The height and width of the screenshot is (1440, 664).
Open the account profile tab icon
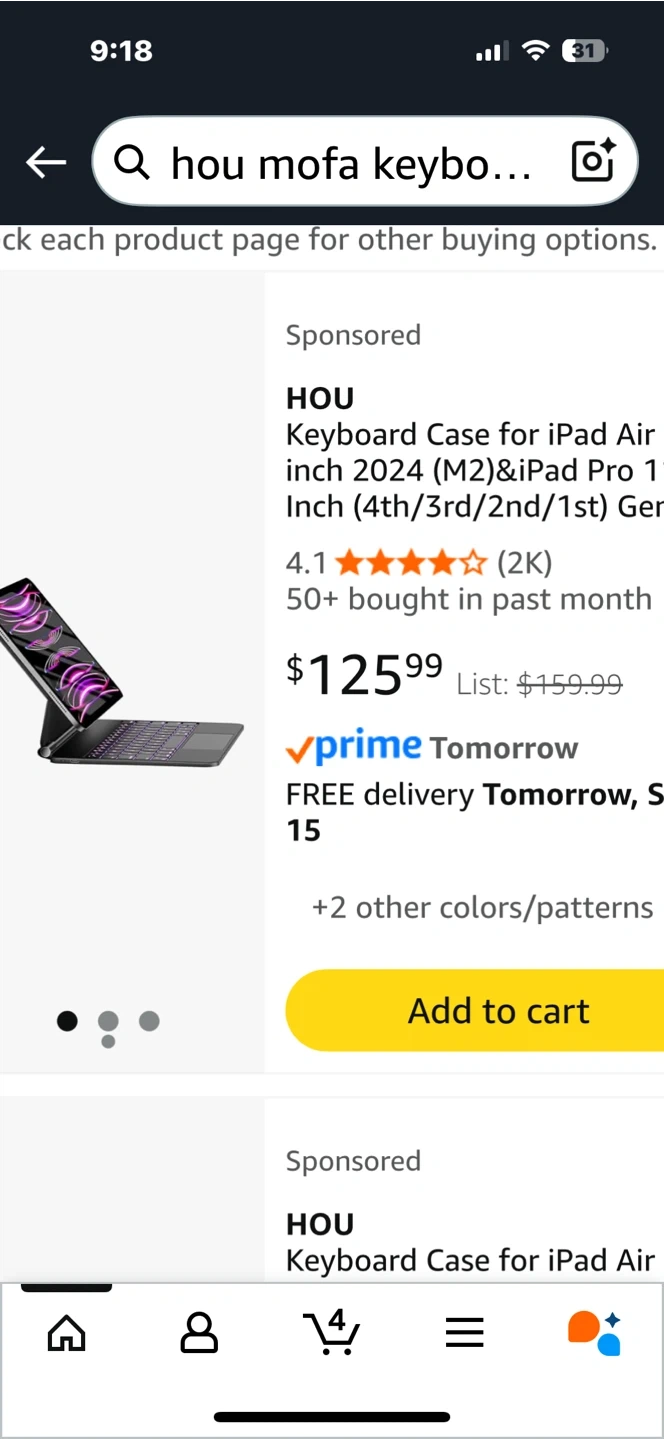click(199, 1332)
